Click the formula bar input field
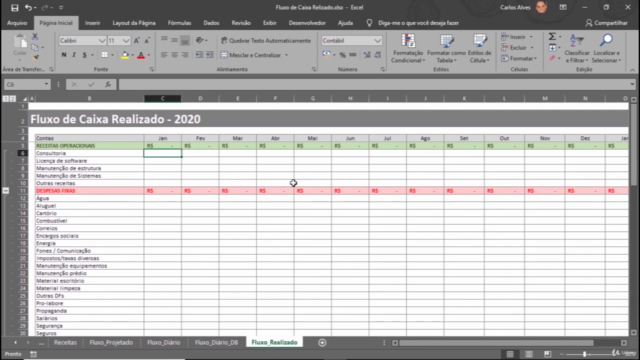Viewport: 640px width, 360px height. [x=373, y=84]
